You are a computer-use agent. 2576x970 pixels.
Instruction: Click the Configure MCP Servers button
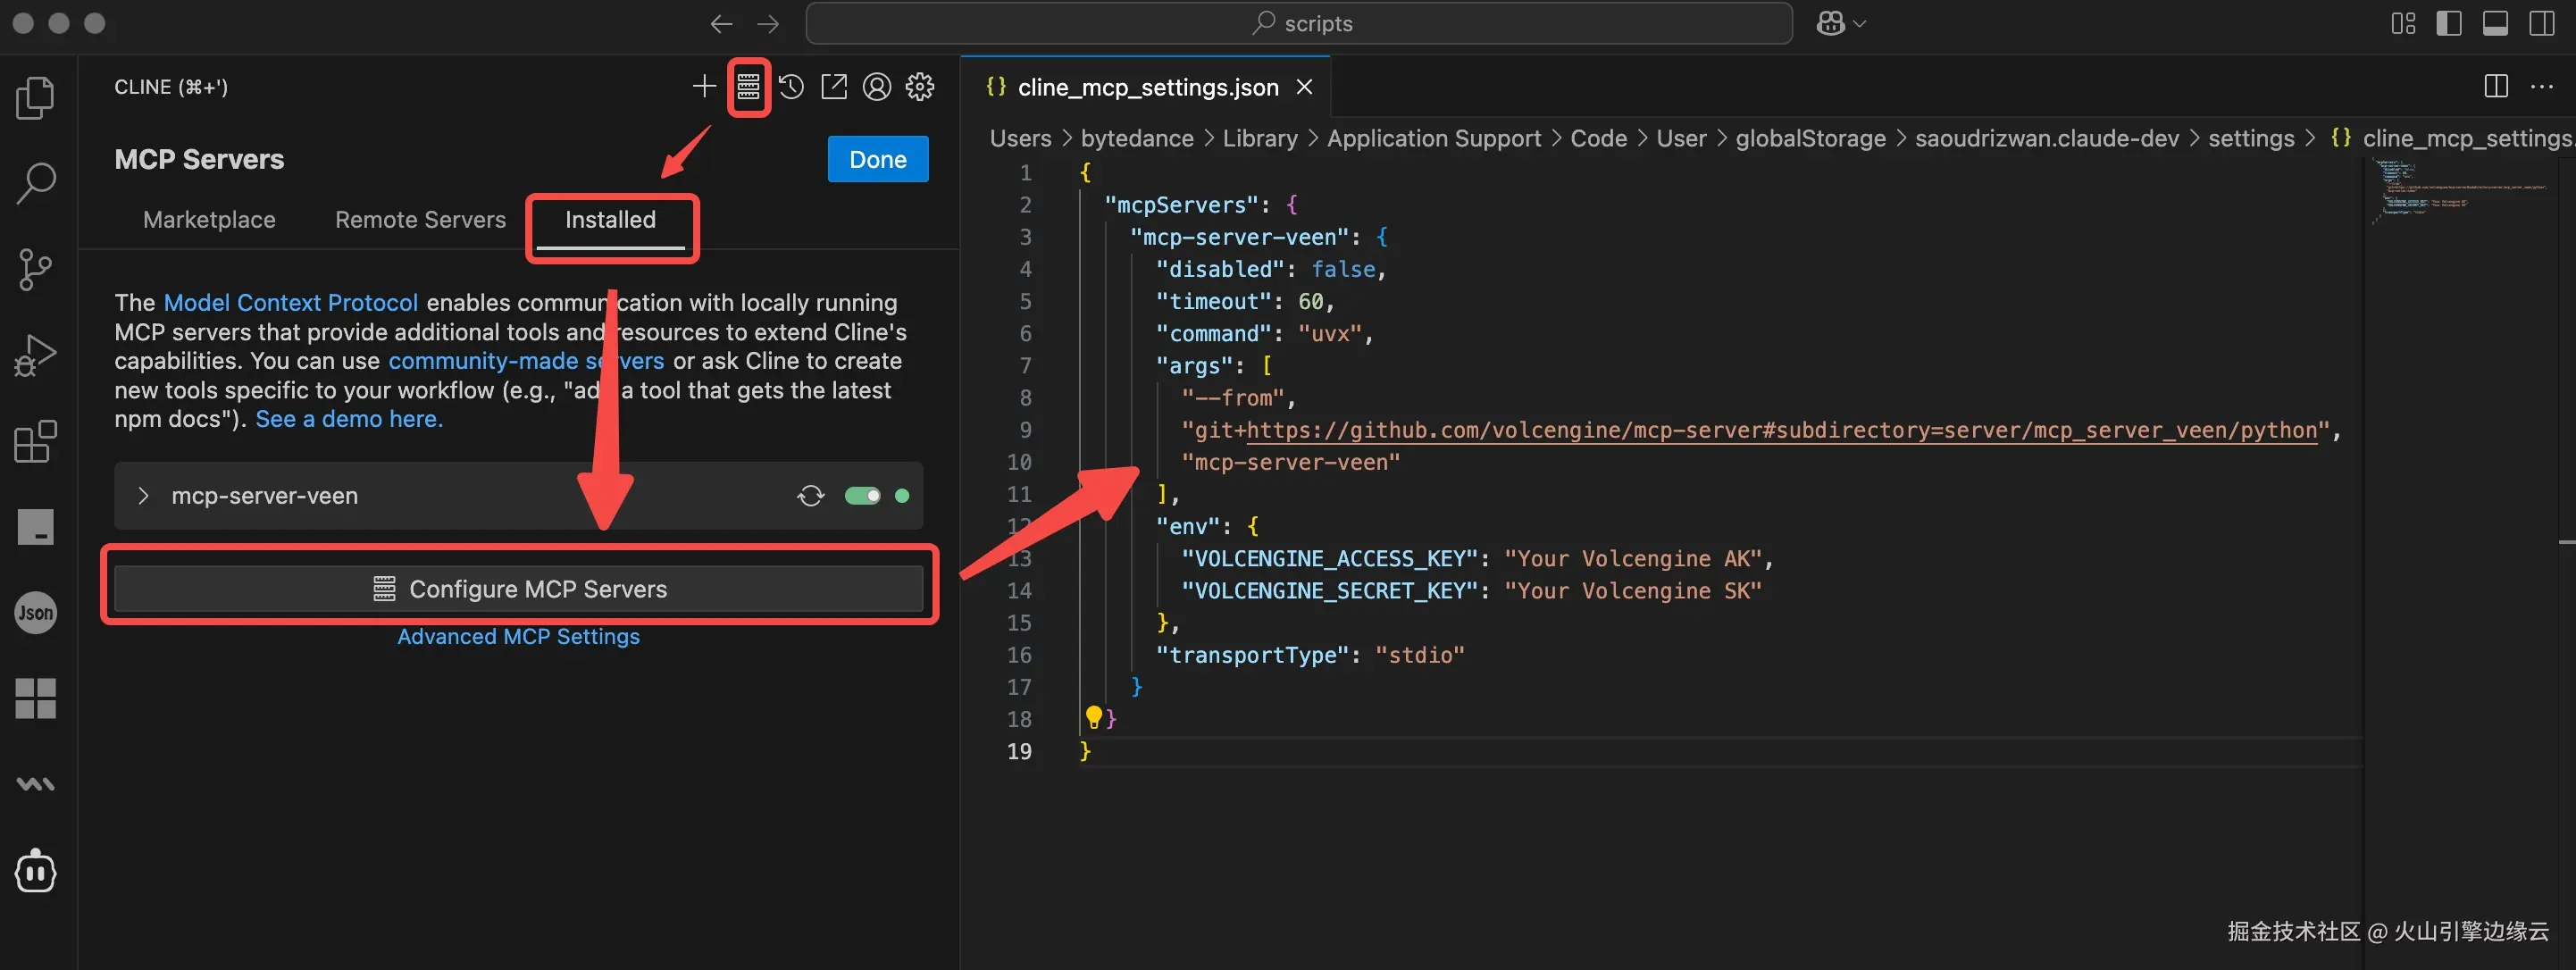pyautogui.click(x=518, y=589)
